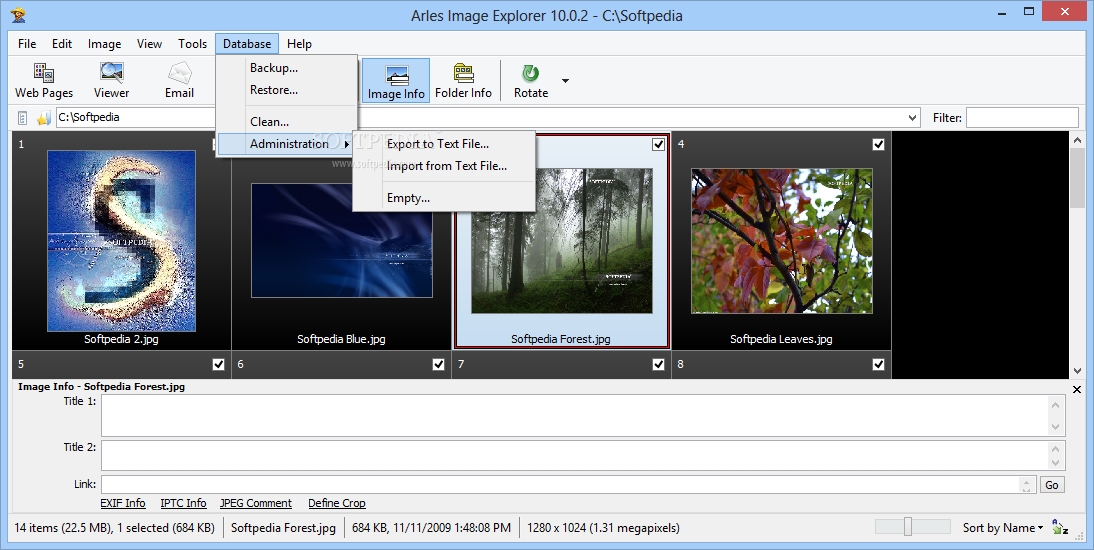Select the Softpedia 2.jpg thumbnail
This screenshot has height=550, width=1094.
(121, 241)
